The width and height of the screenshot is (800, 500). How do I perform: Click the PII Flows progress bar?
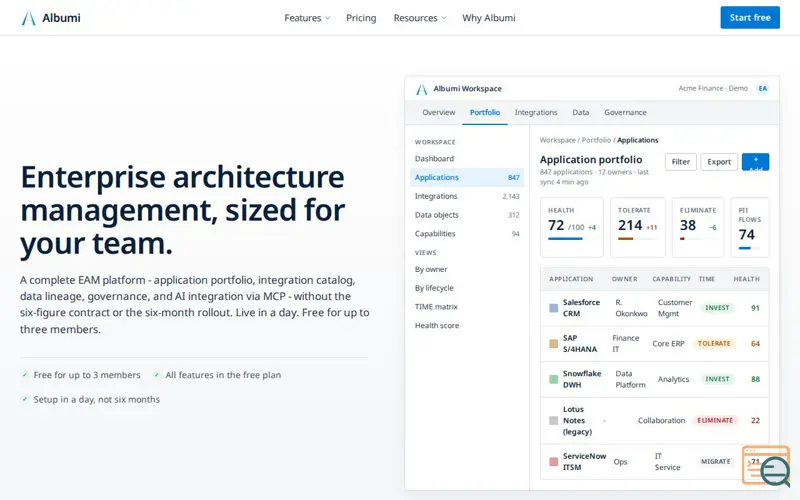(749, 248)
